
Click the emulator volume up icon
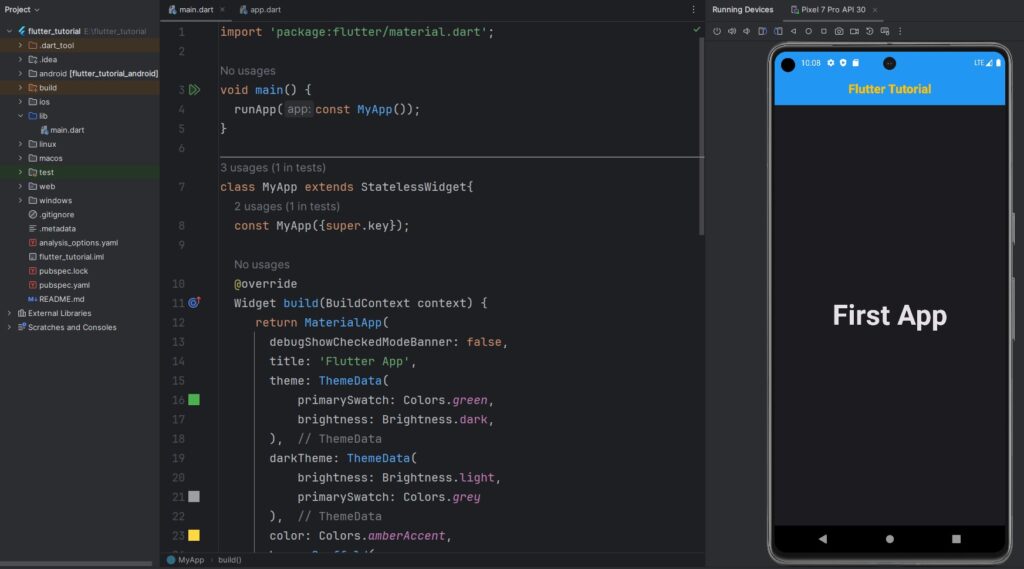[x=731, y=31]
